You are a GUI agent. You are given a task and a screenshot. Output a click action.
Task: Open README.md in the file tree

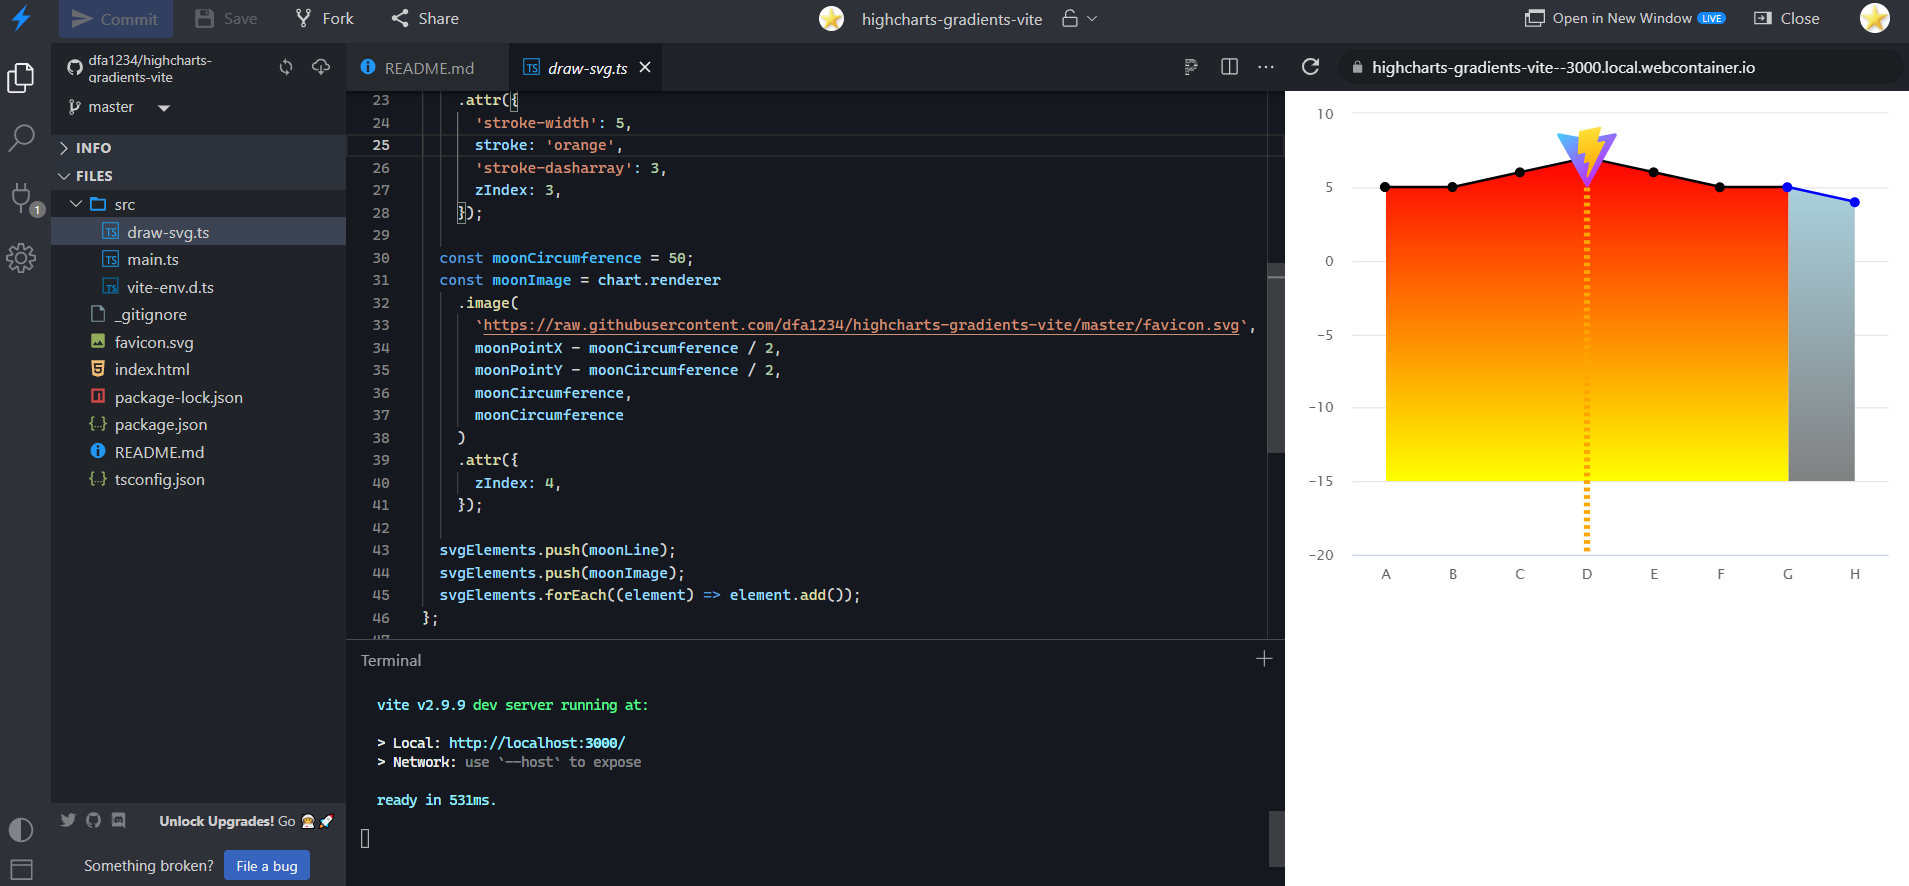(198, 452)
